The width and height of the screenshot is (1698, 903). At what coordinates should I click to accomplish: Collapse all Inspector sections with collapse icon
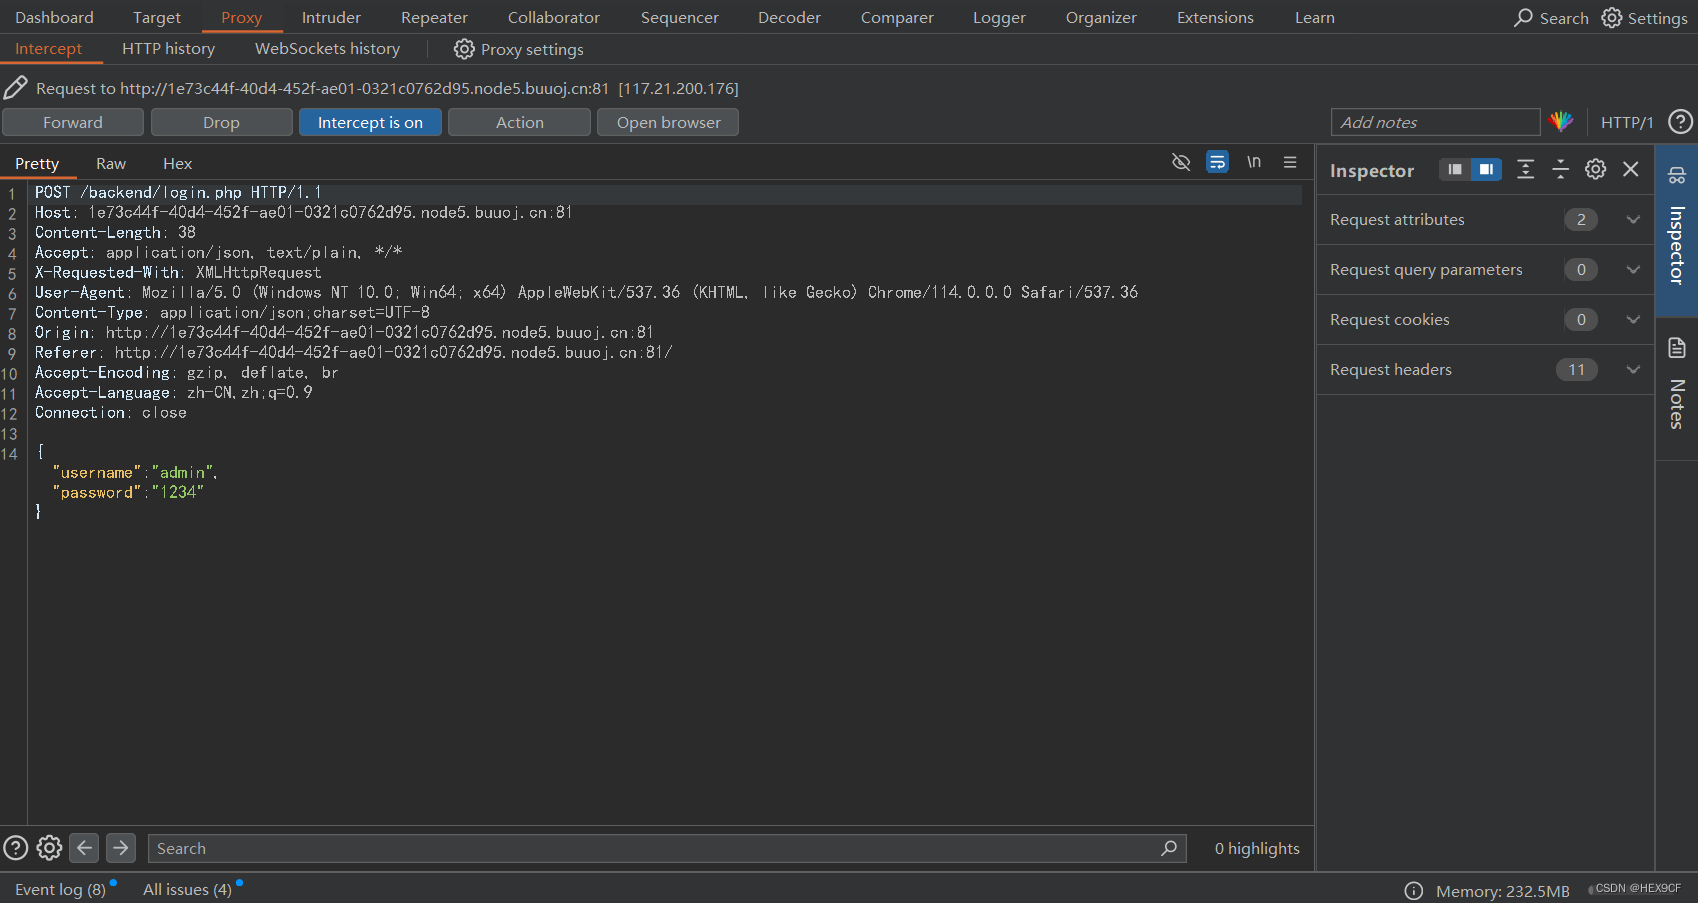[1560, 169]
